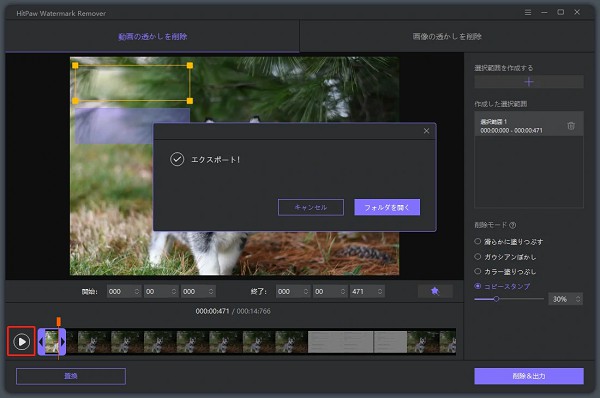Click right trim handle of timeline clip

63,342
